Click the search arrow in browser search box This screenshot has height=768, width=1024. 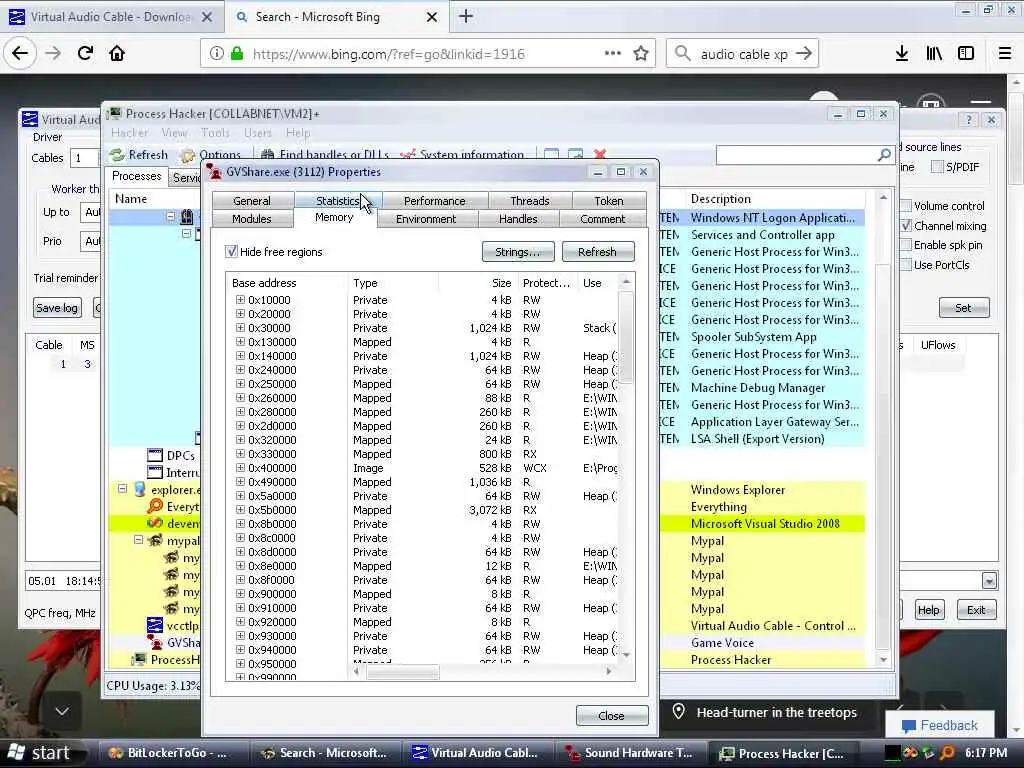[804, 54]
